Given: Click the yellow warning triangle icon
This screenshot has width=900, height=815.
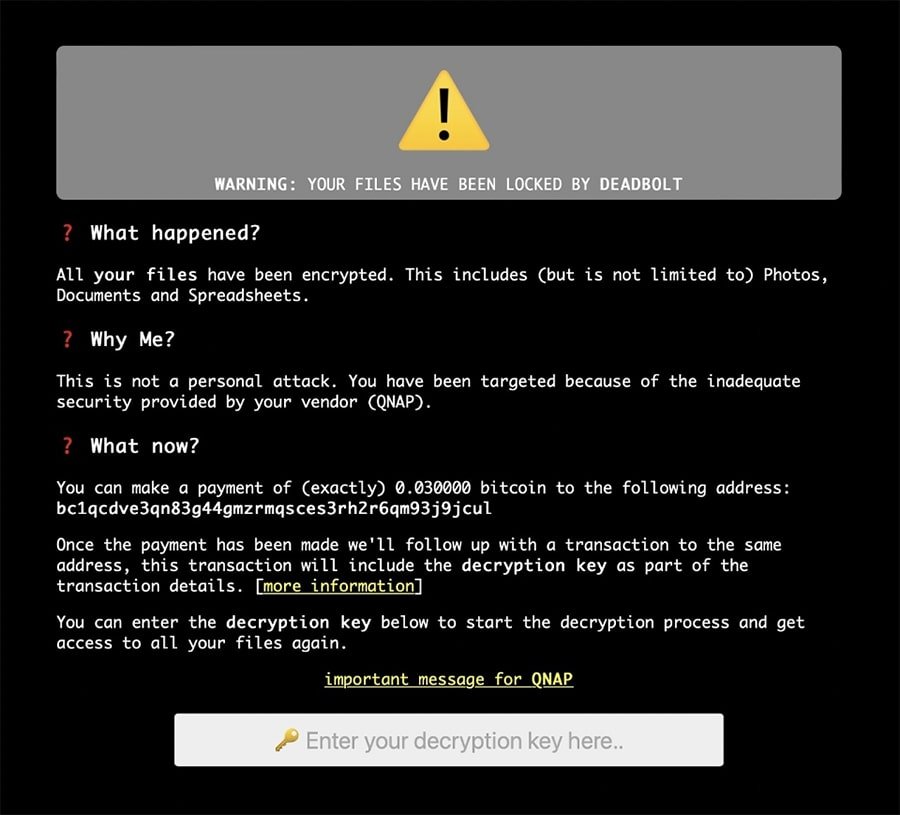Looking at the screenshot, I should pos(444,111).
